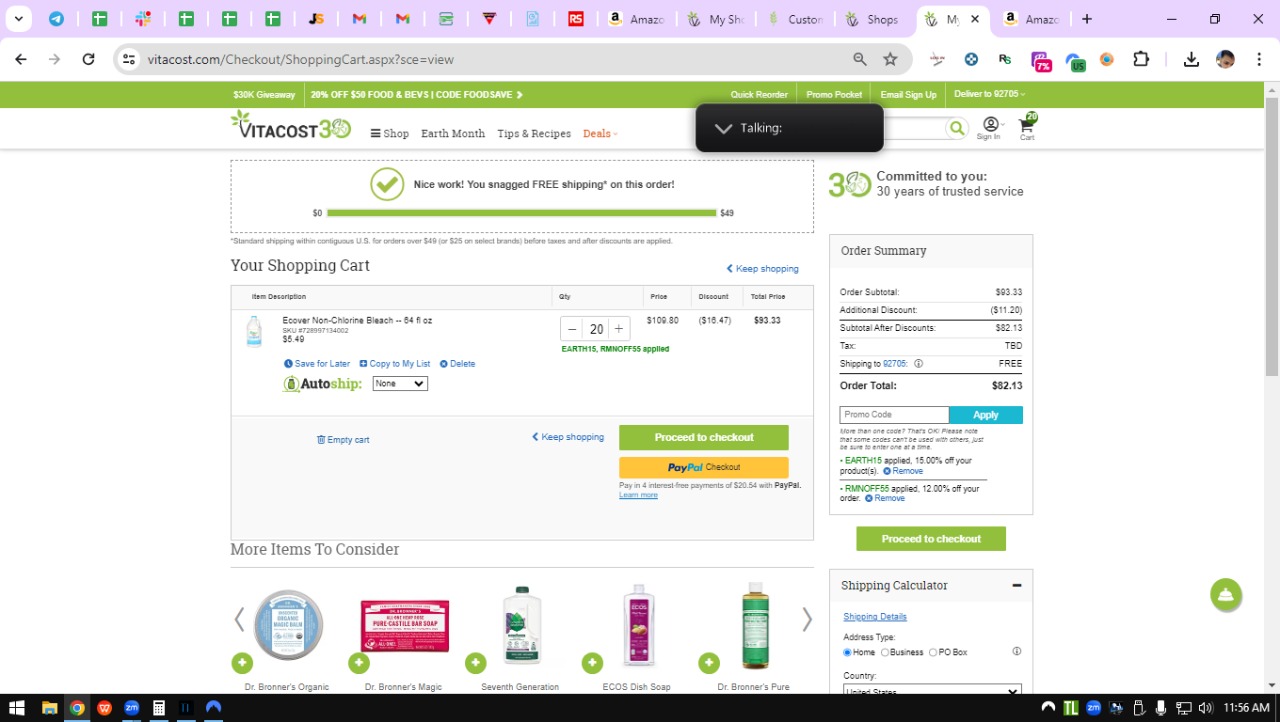The width and height of the screenshot is (1280, 722).
Task: Save the Ecover bleach for later
Action: [317, 364]
